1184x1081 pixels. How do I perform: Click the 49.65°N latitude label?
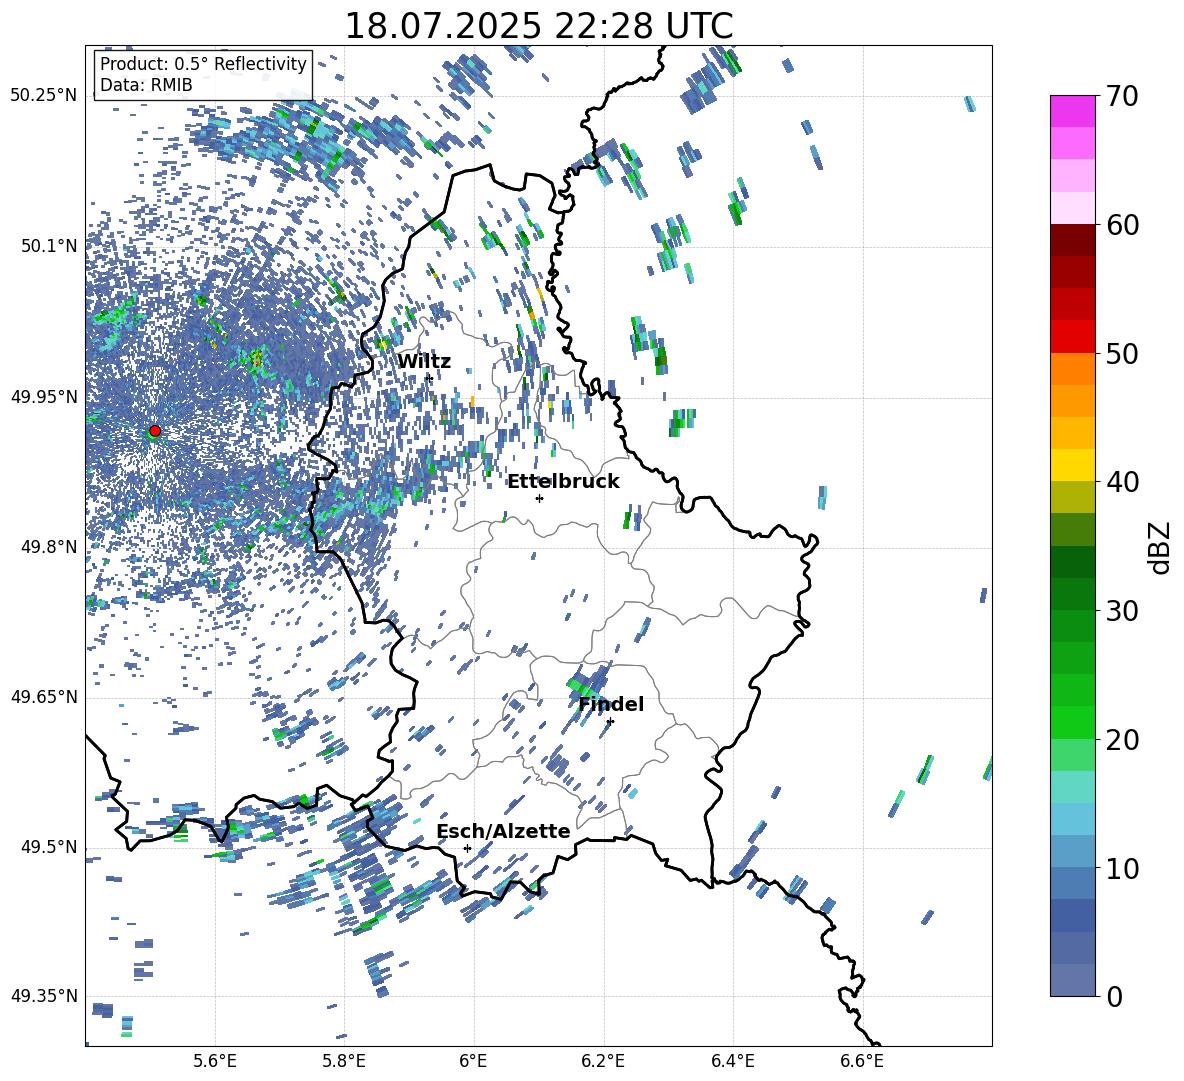coord(44,697)
